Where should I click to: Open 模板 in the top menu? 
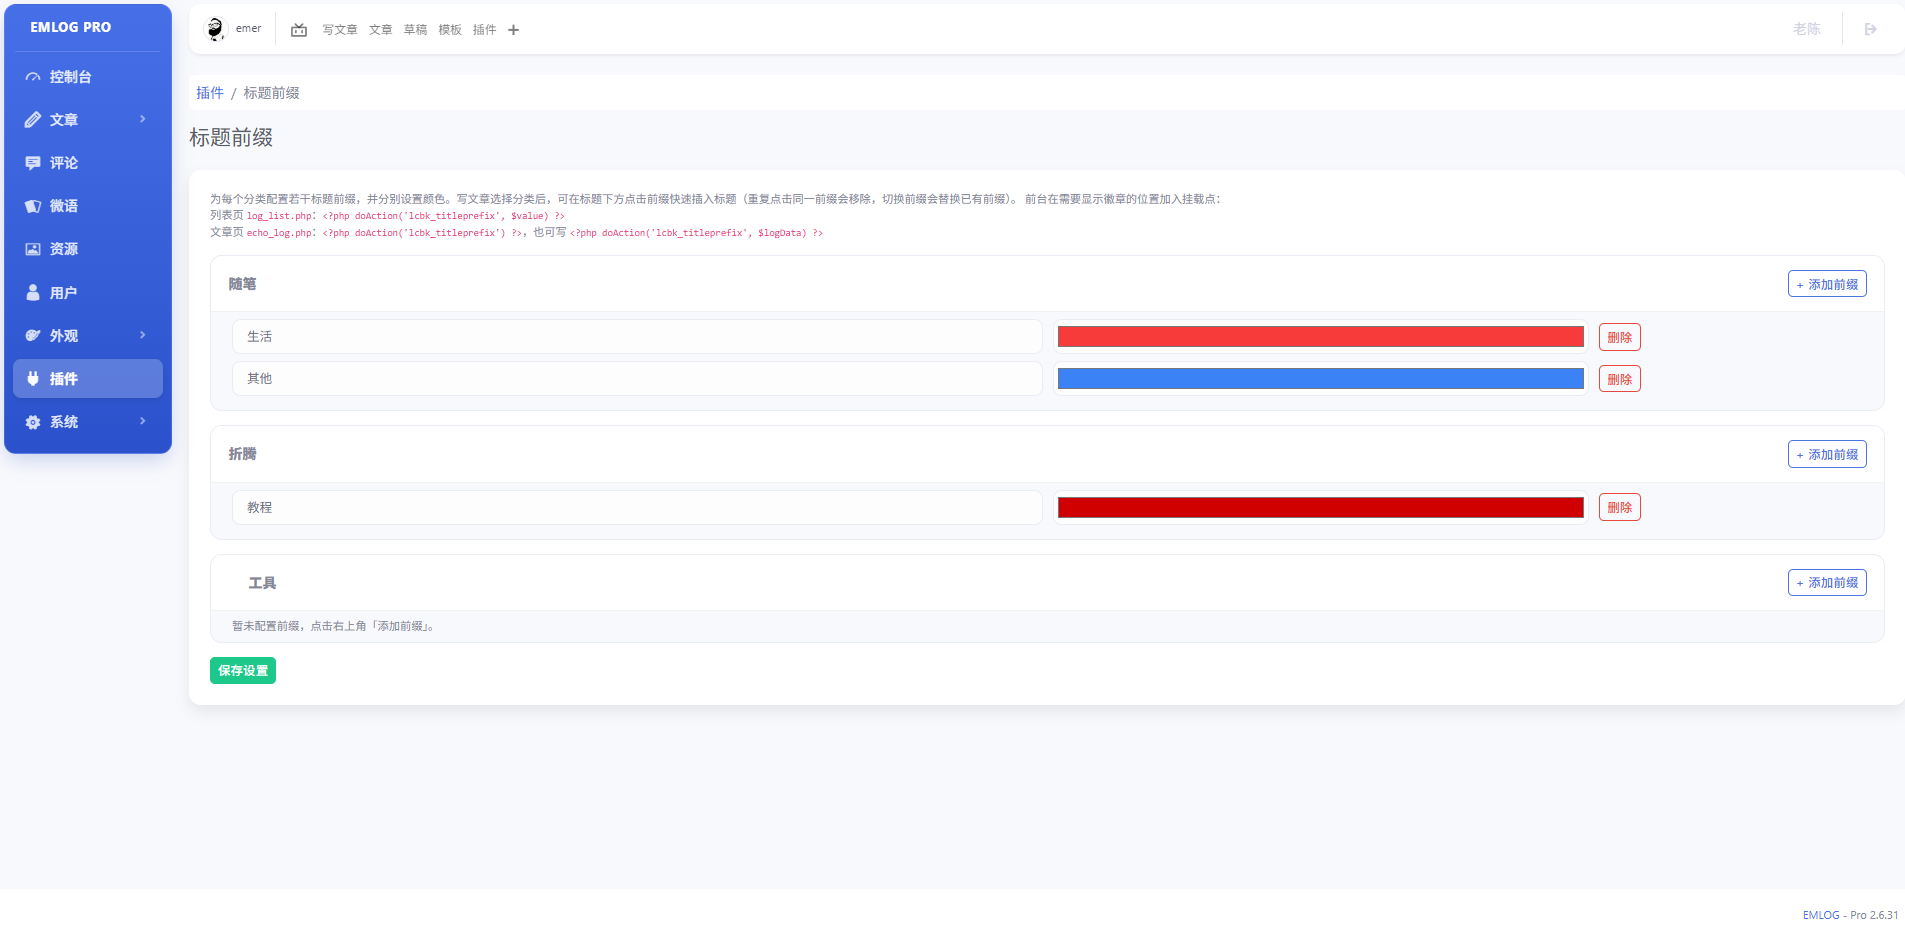coord(450,30)
